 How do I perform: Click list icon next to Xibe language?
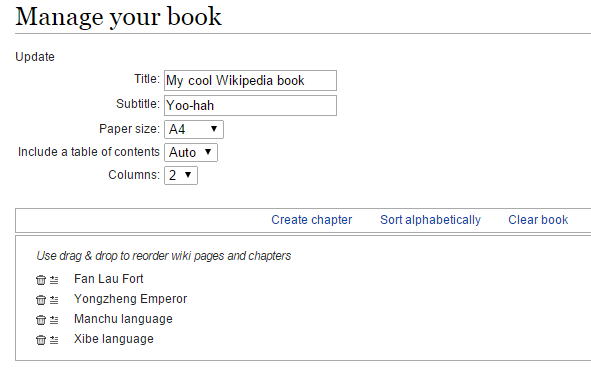pos(54,340)
